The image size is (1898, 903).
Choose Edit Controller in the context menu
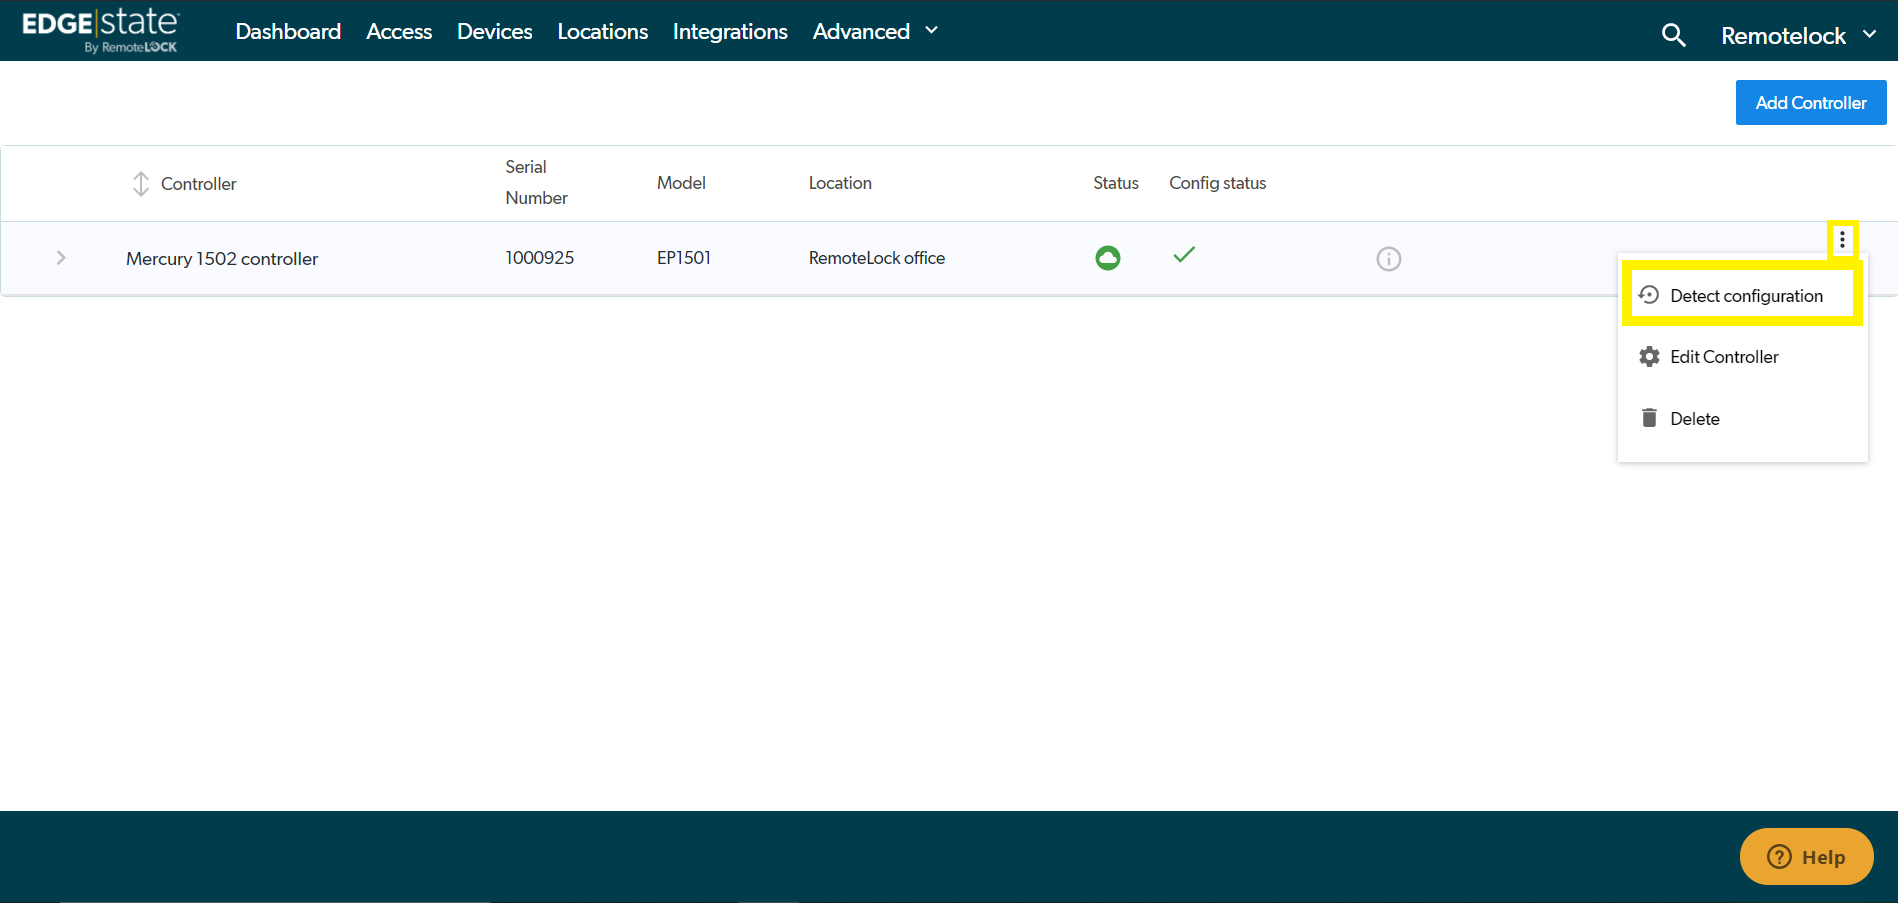click(1723, 357)
